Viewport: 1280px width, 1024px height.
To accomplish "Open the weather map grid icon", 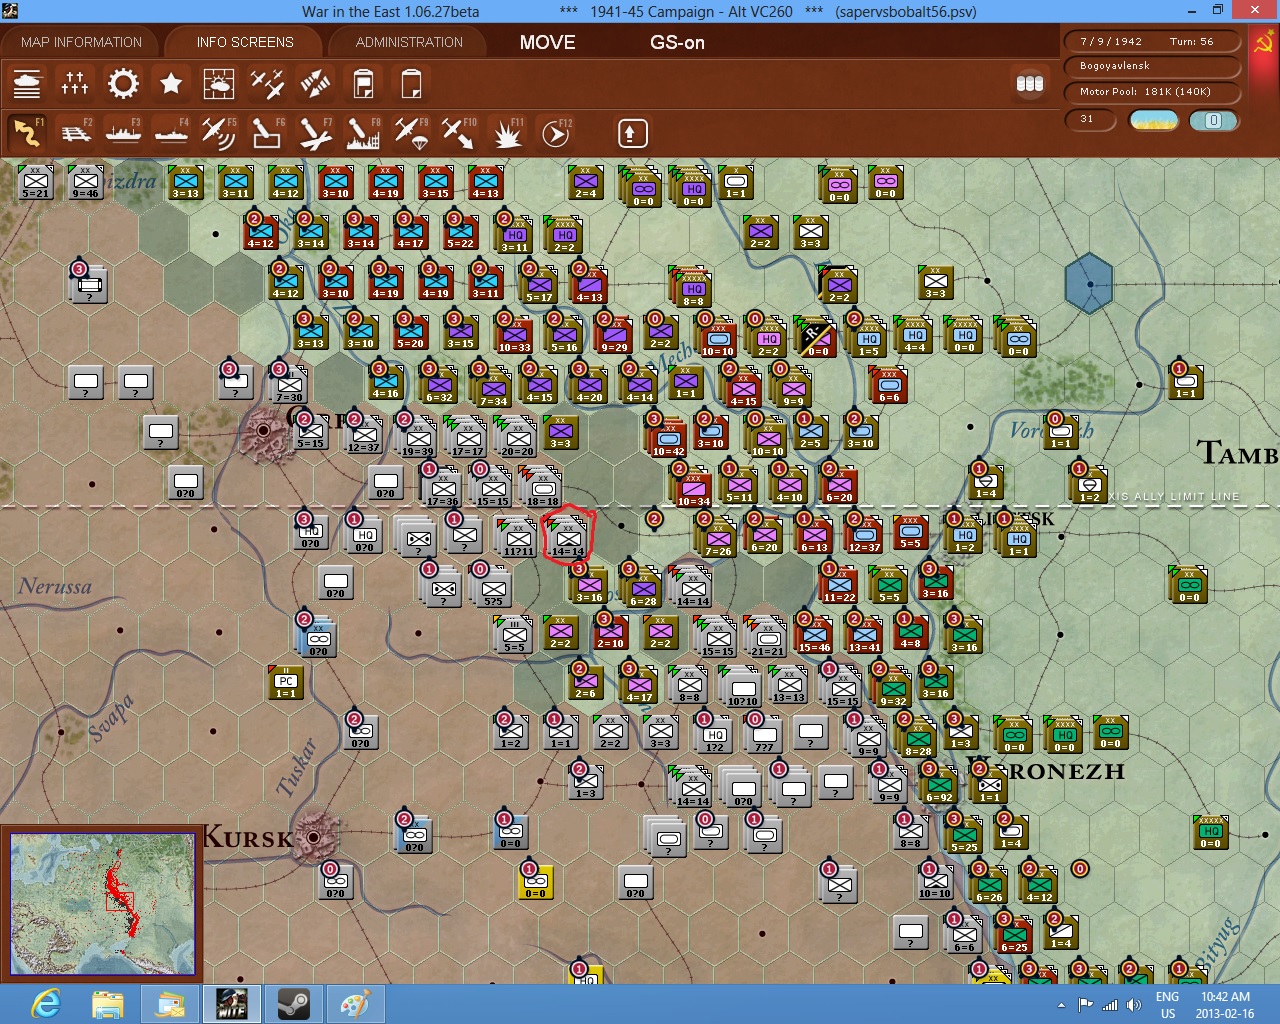I will click(x=219, y=84).
